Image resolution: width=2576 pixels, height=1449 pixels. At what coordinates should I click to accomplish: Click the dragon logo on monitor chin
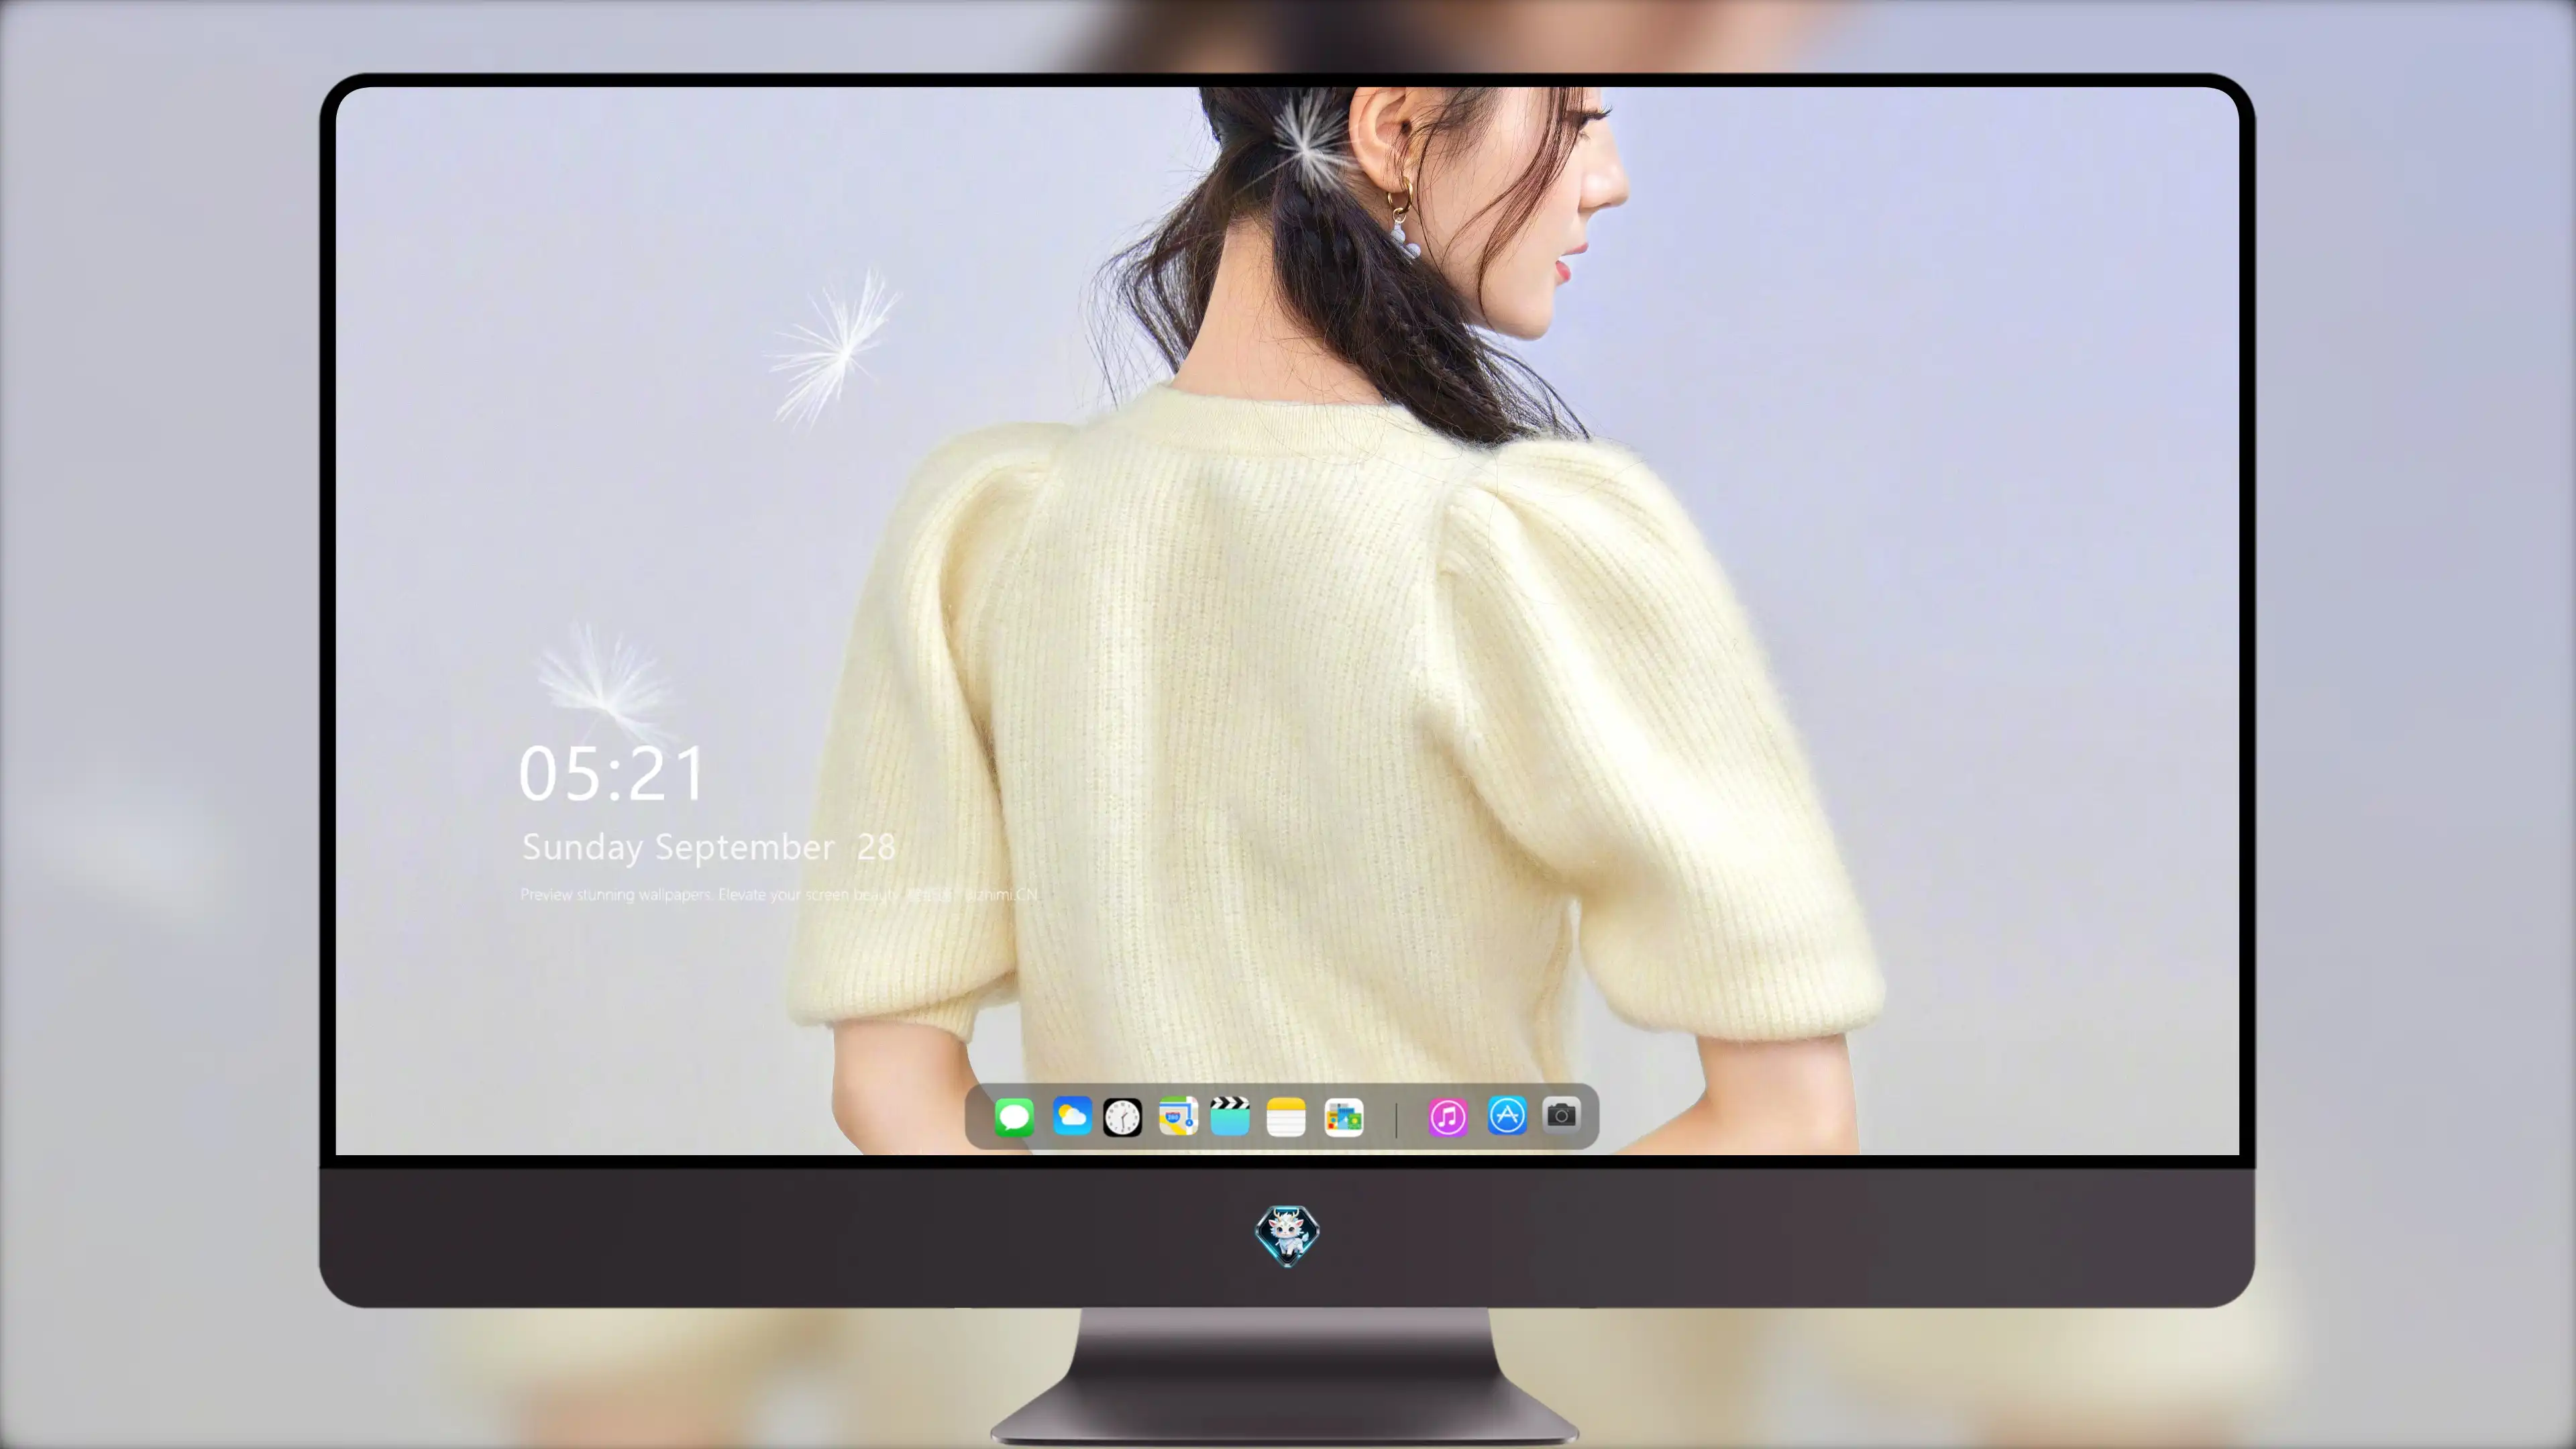[x=1287, y=1236]
